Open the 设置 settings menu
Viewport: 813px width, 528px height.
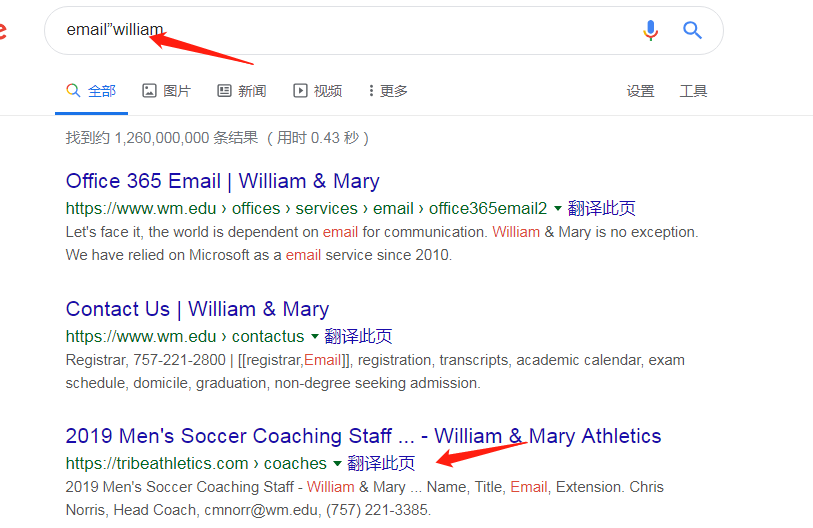640,91
